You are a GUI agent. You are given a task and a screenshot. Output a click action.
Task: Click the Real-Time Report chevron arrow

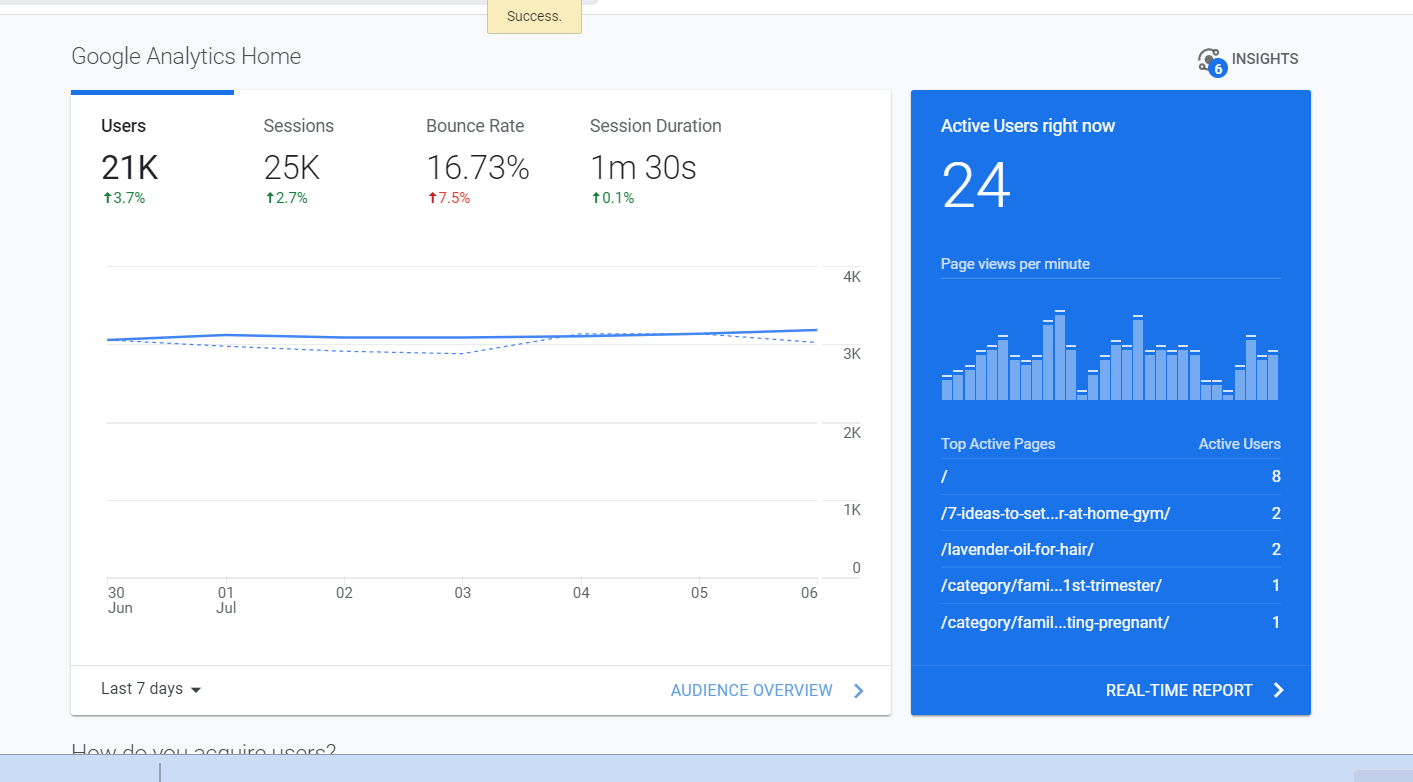coord(1278,690)
